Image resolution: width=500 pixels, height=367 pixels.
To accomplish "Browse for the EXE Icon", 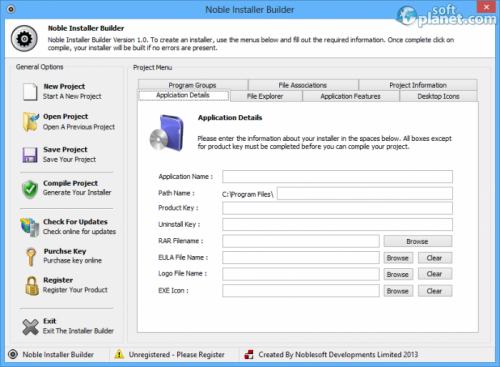I will [398, 291].
